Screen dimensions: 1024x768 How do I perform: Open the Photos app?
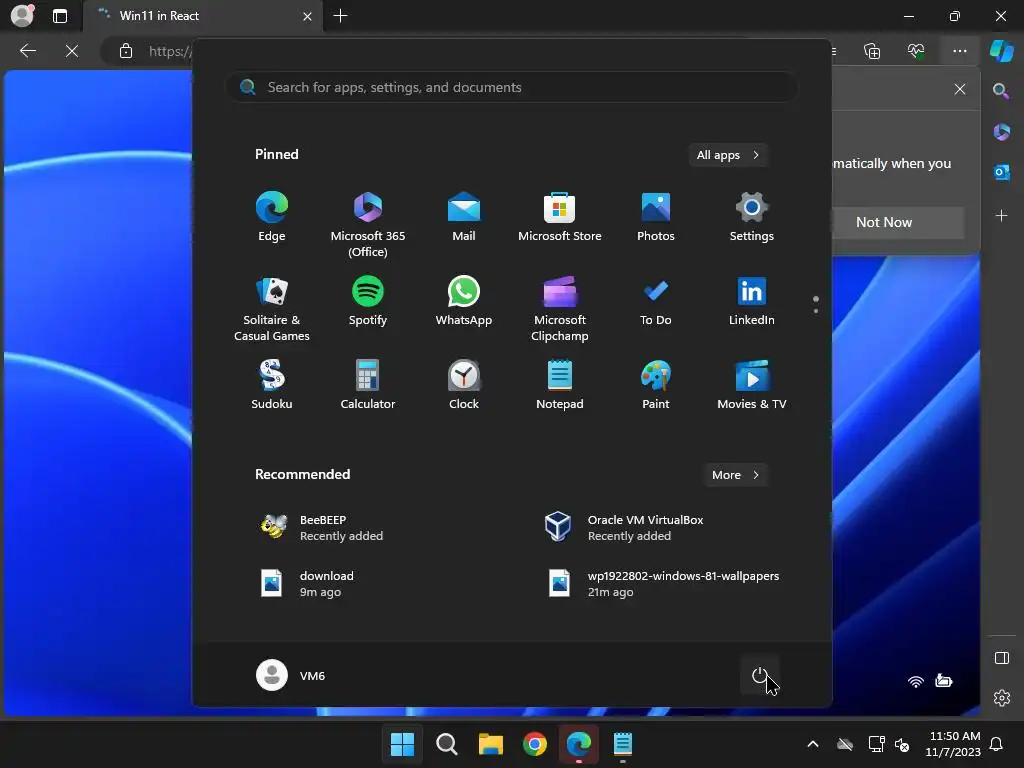pyautogui.click(x=656, y=216)
